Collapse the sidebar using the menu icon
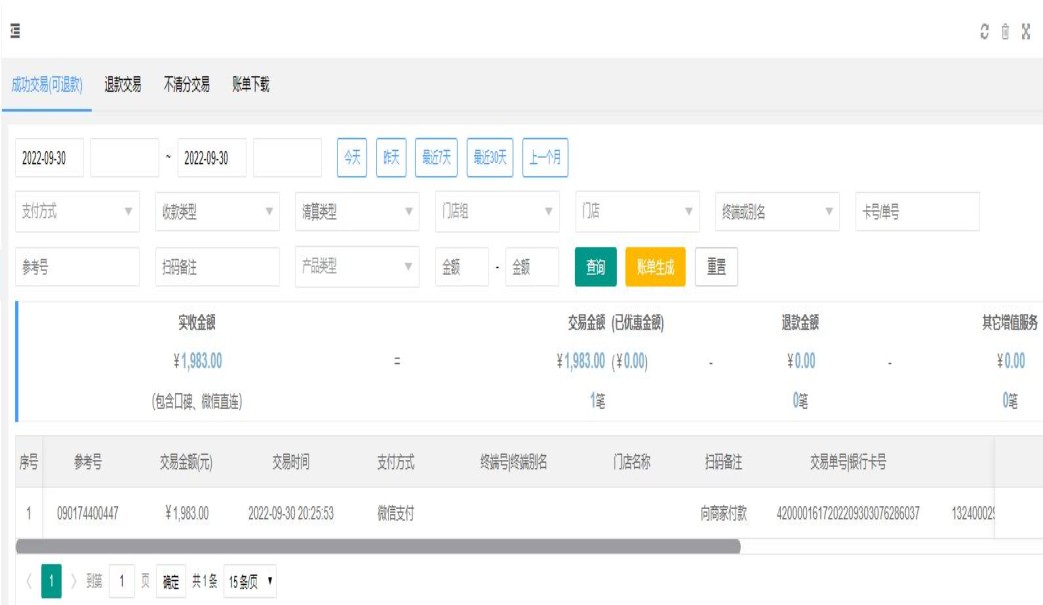 (x=16, y=31)
